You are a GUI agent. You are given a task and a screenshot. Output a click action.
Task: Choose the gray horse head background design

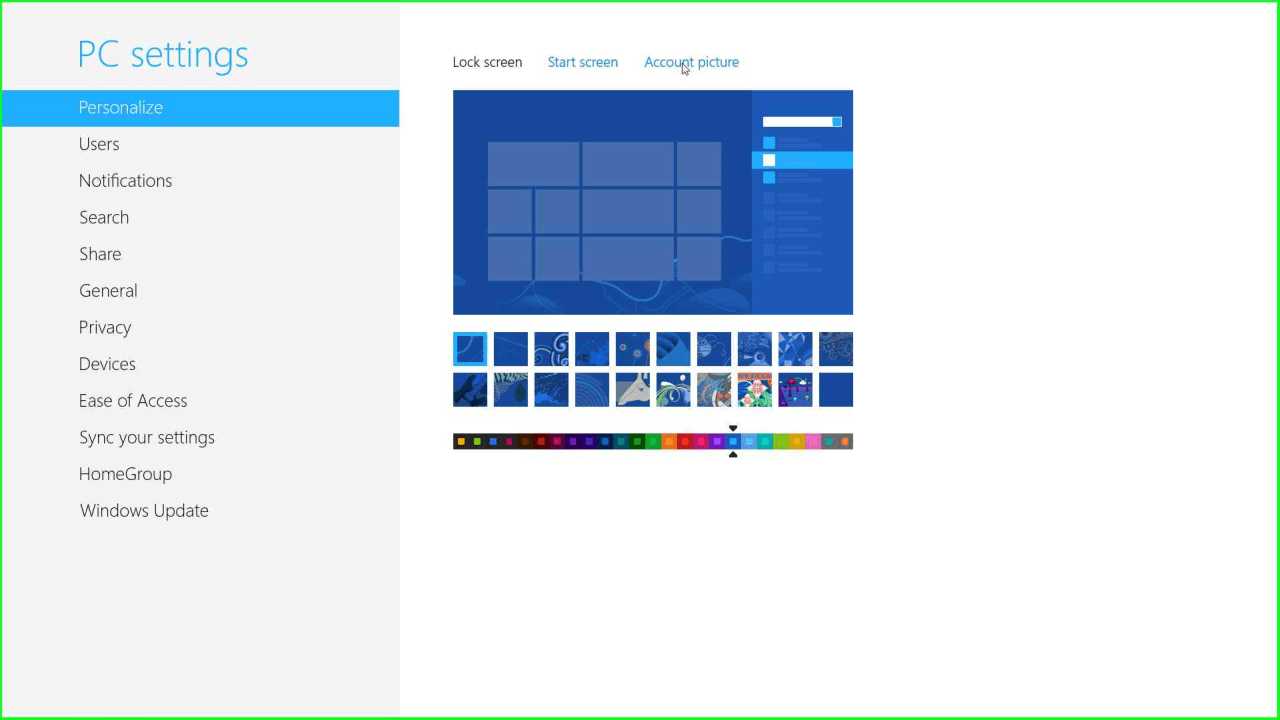point(632,390)
